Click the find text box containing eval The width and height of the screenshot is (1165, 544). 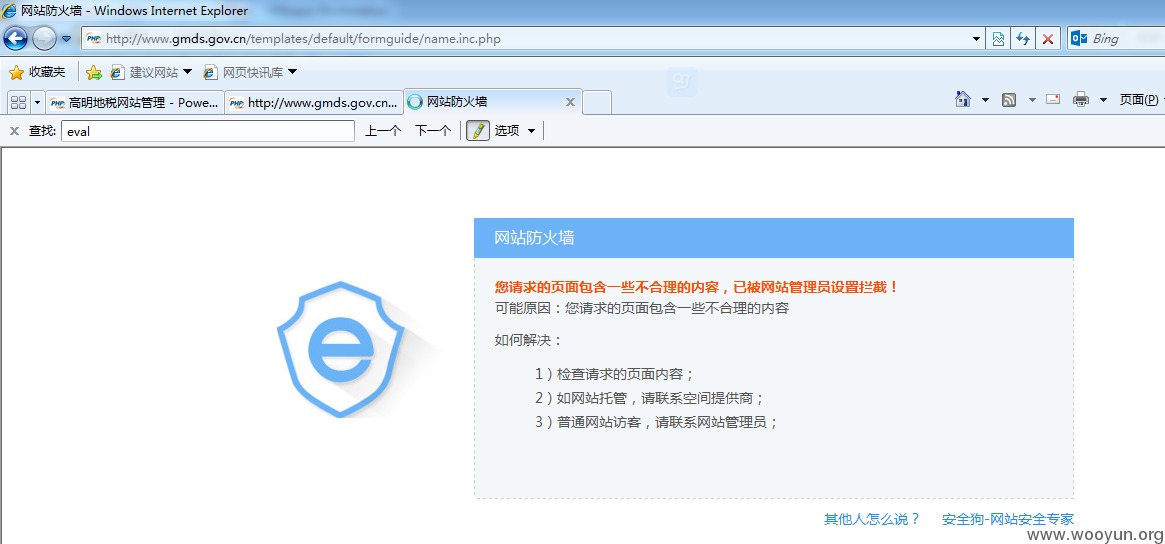click(208, 132)
